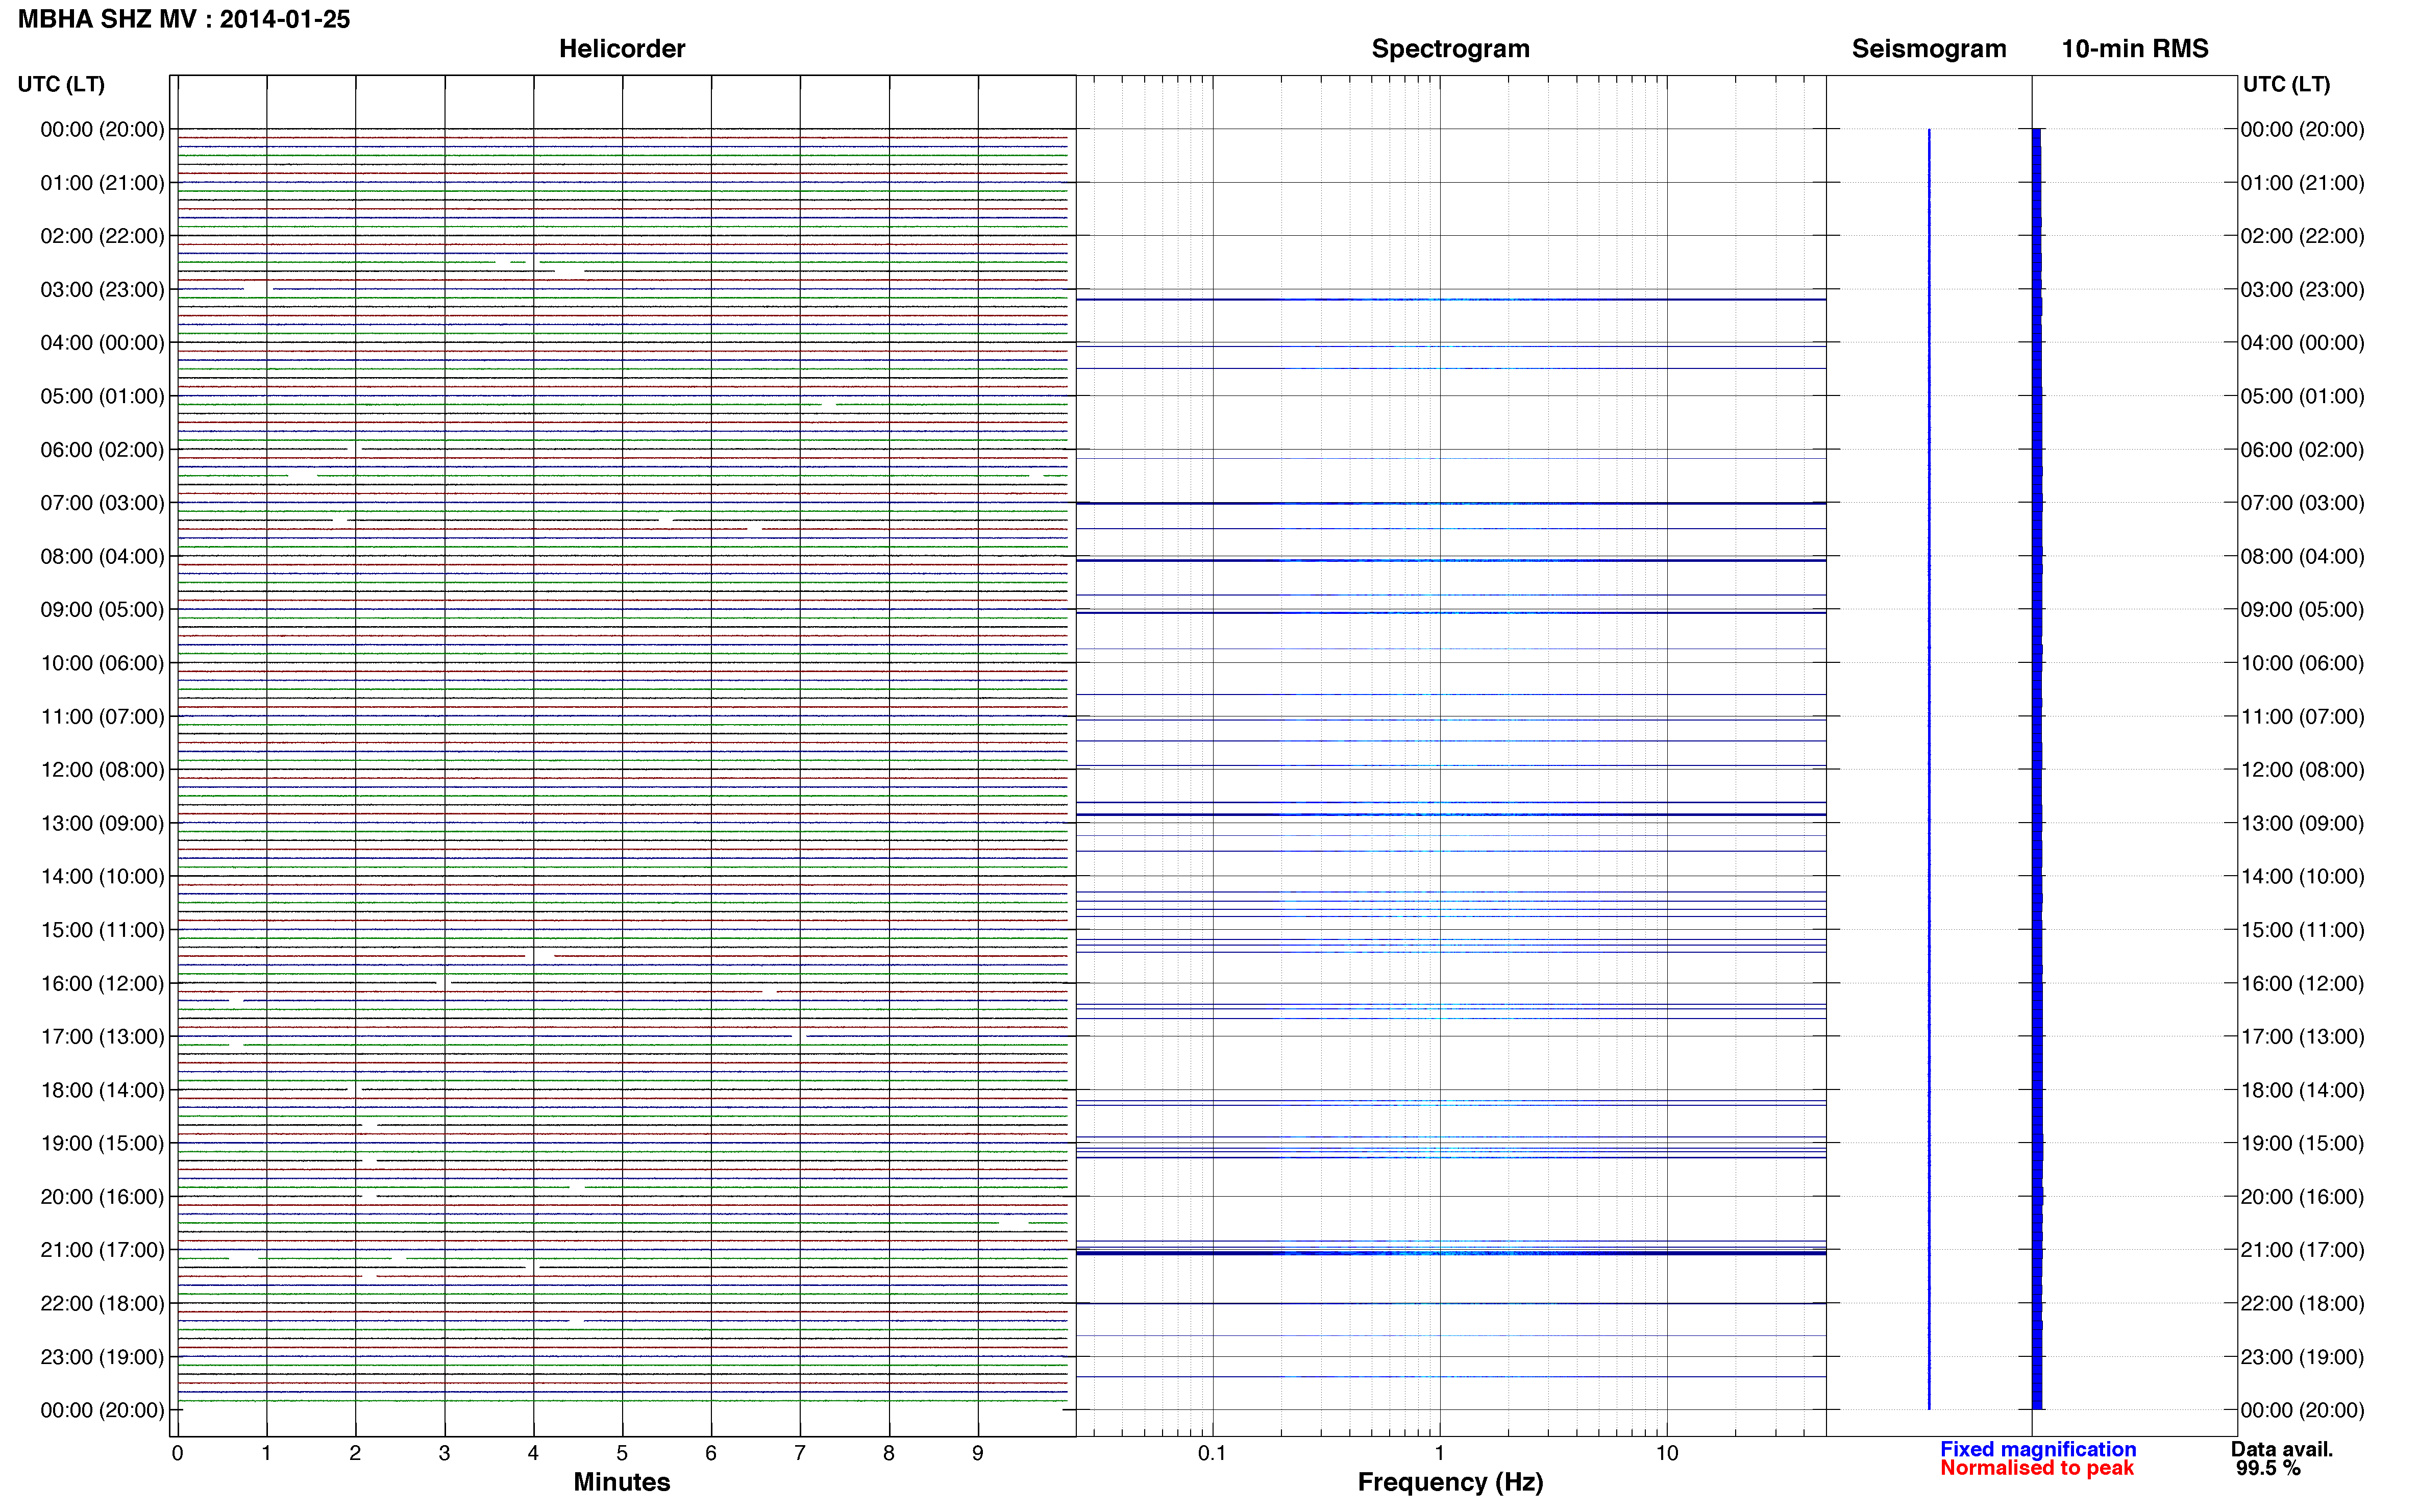This screenshot has height=1512, width=2419.
Task: Click left-axis time label '04:00 (00:00)'
Action: [x=102, y=342]
